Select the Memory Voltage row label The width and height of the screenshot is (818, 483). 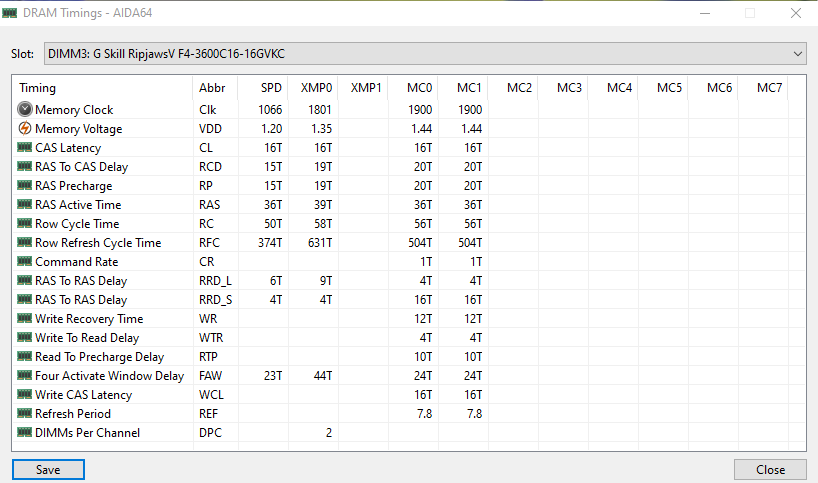pos(79,129)
